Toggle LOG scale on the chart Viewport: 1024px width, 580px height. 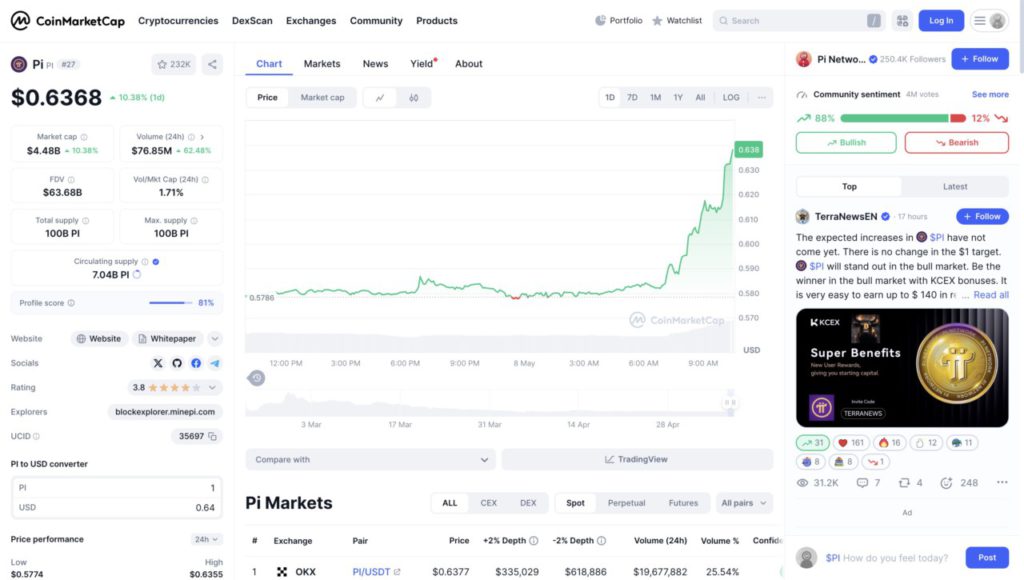coord(731,98)
